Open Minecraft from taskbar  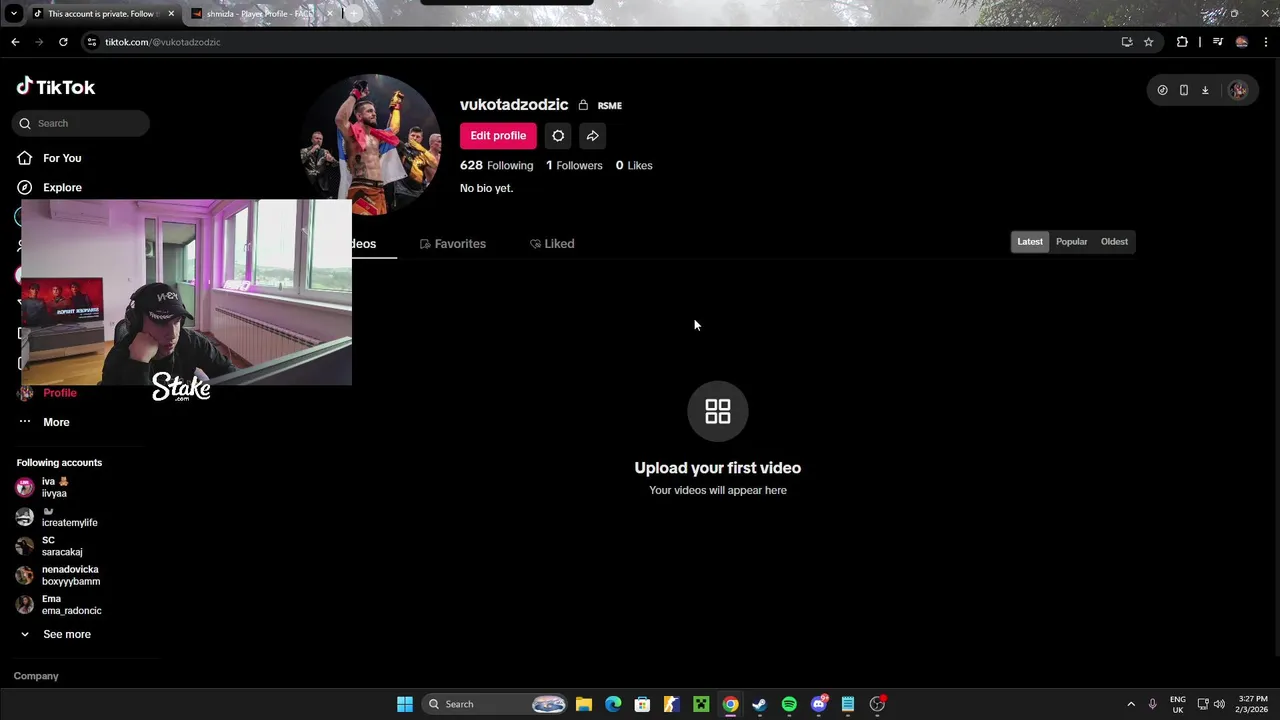pyautogui.click(x=701, y=704)
